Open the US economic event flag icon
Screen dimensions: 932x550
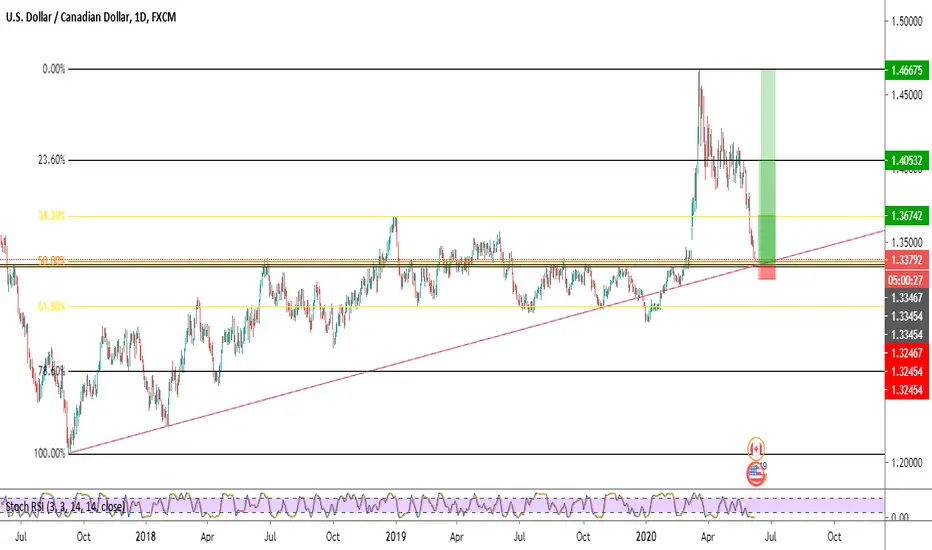pos(755,474)
